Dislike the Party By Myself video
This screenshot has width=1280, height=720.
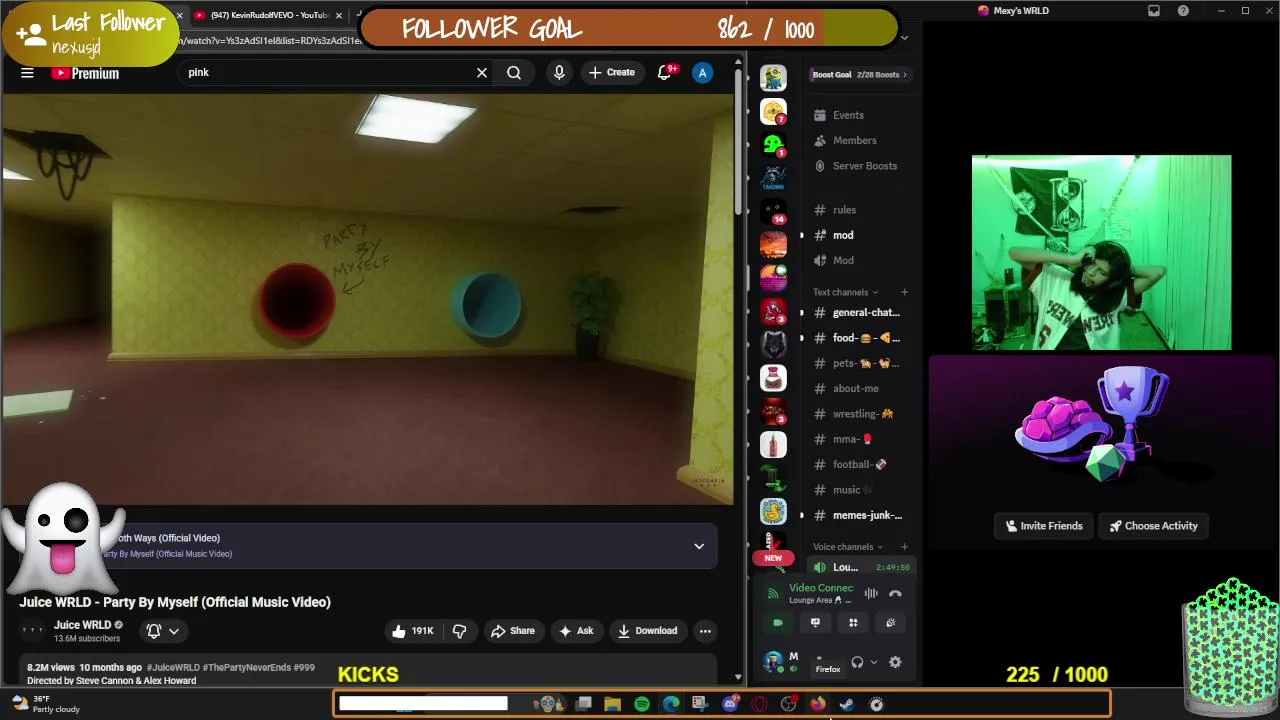(x=460, y=631)
